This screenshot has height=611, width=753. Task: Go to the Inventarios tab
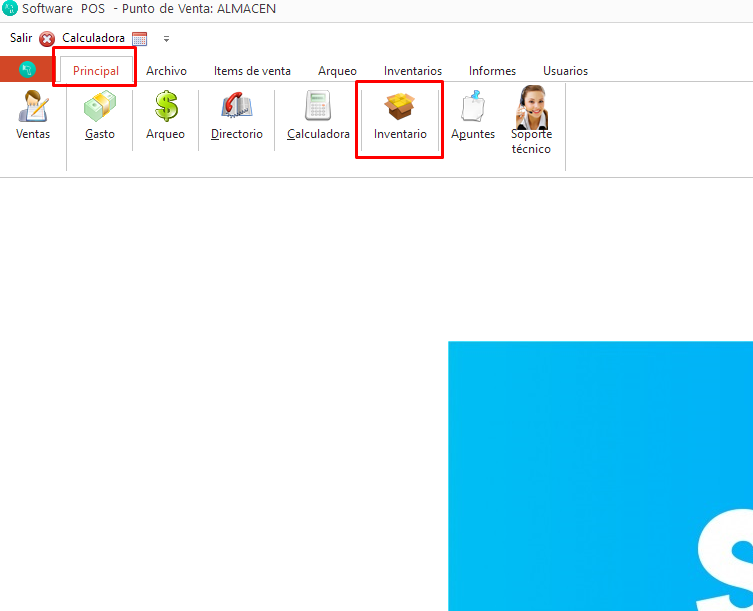click(x=413, y=71)
